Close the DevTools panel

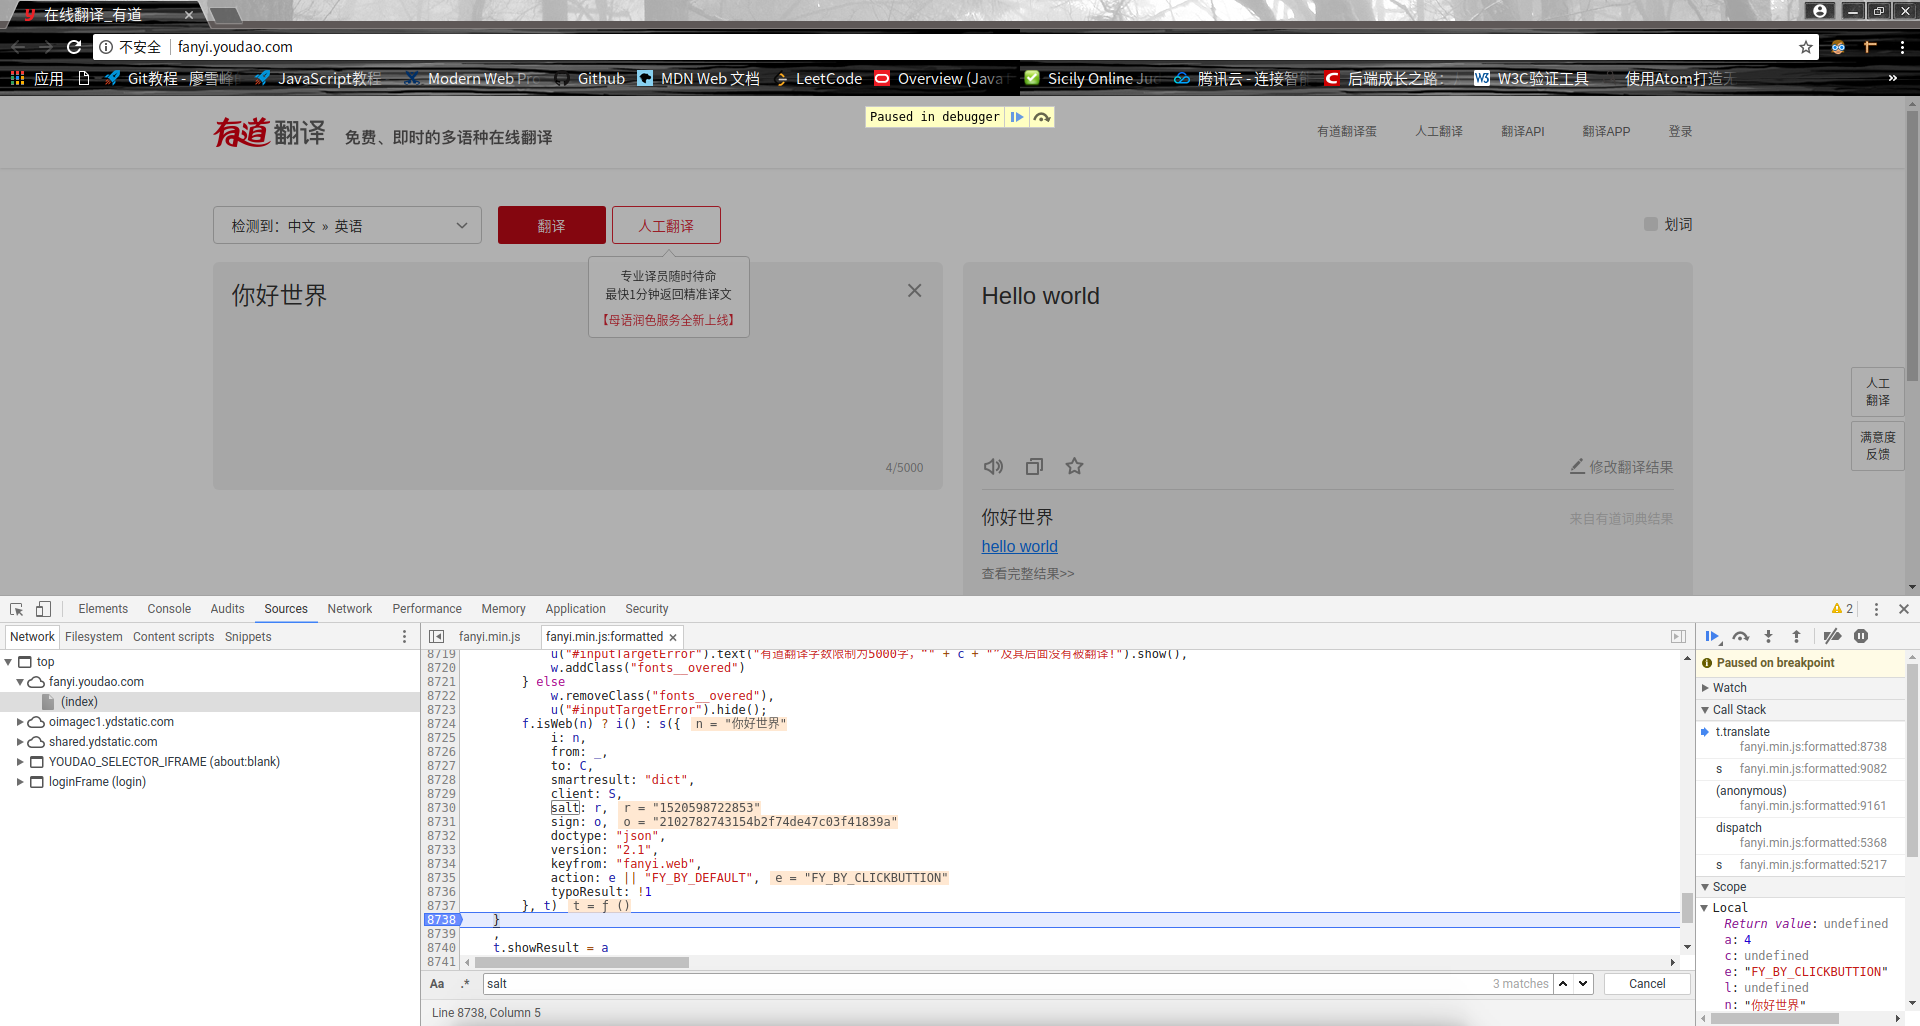click(x=1903, y=609)
